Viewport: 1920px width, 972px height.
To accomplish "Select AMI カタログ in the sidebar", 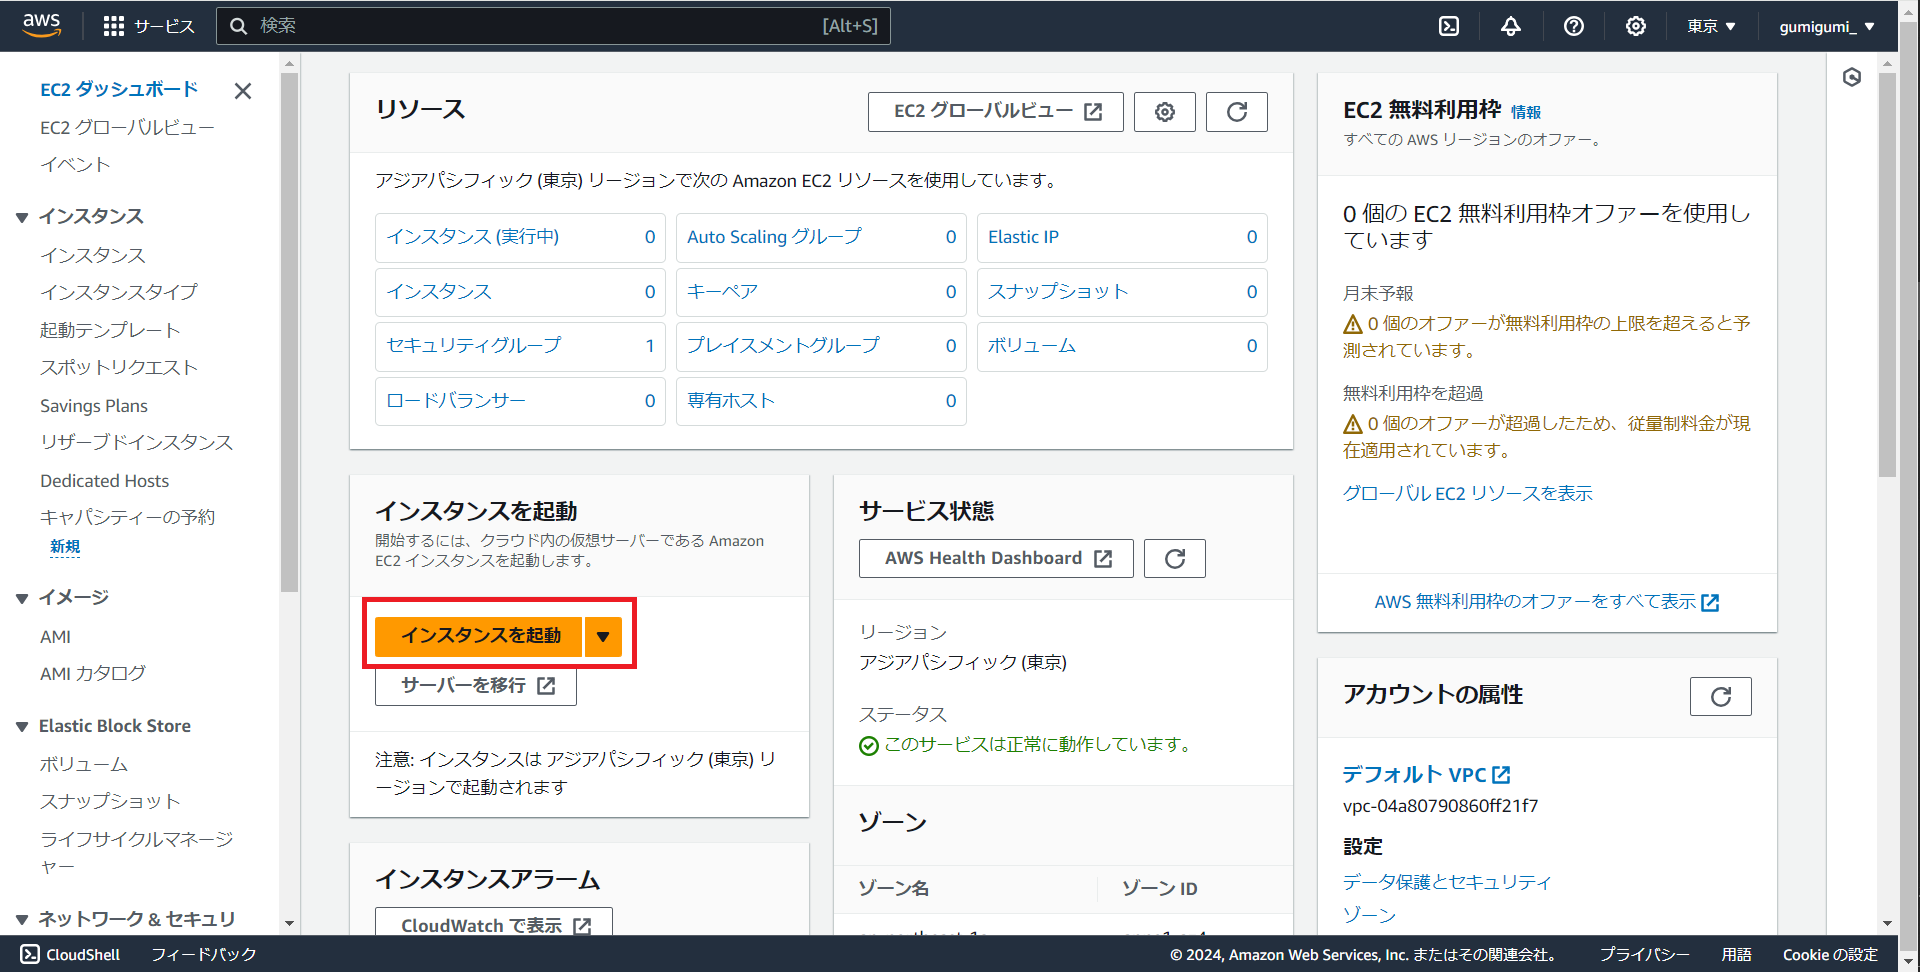I will (92, 673).
